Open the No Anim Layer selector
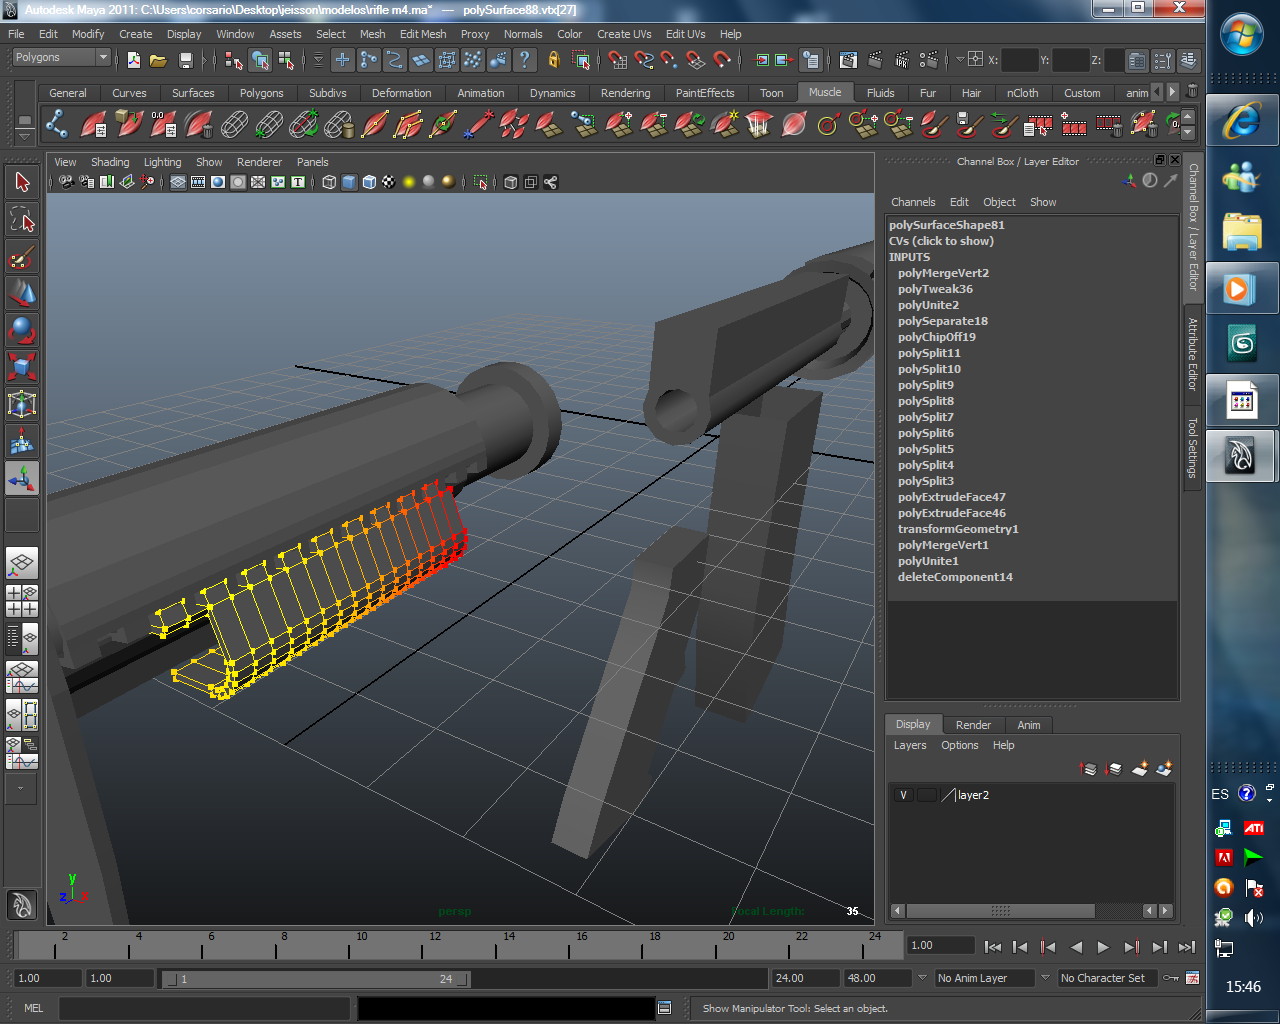Screen dimensions: 1280x1024 [984, 978]
